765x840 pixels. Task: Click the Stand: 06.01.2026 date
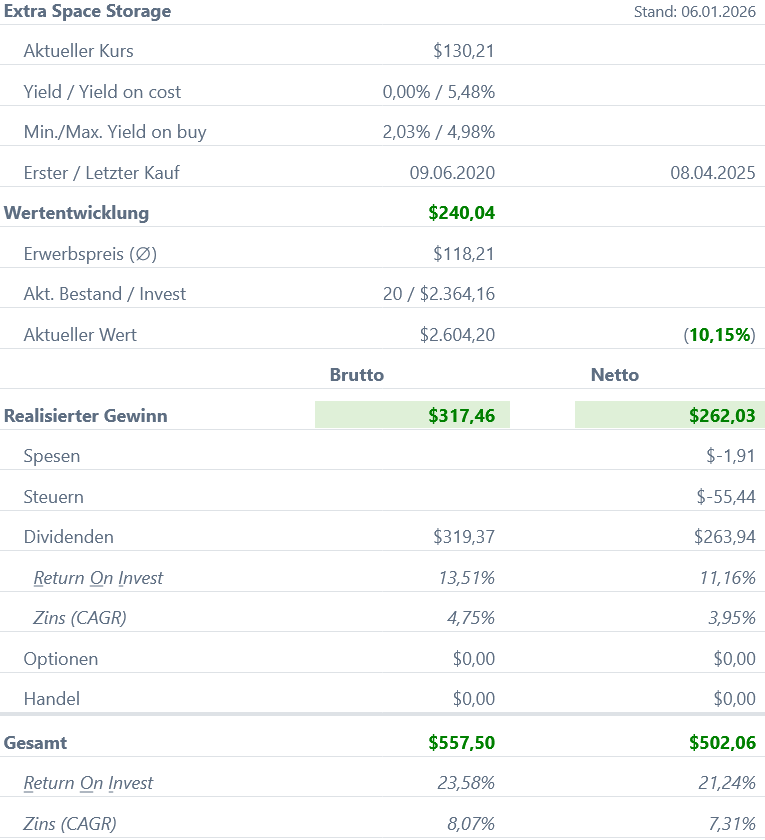click(x=694, y=12)
